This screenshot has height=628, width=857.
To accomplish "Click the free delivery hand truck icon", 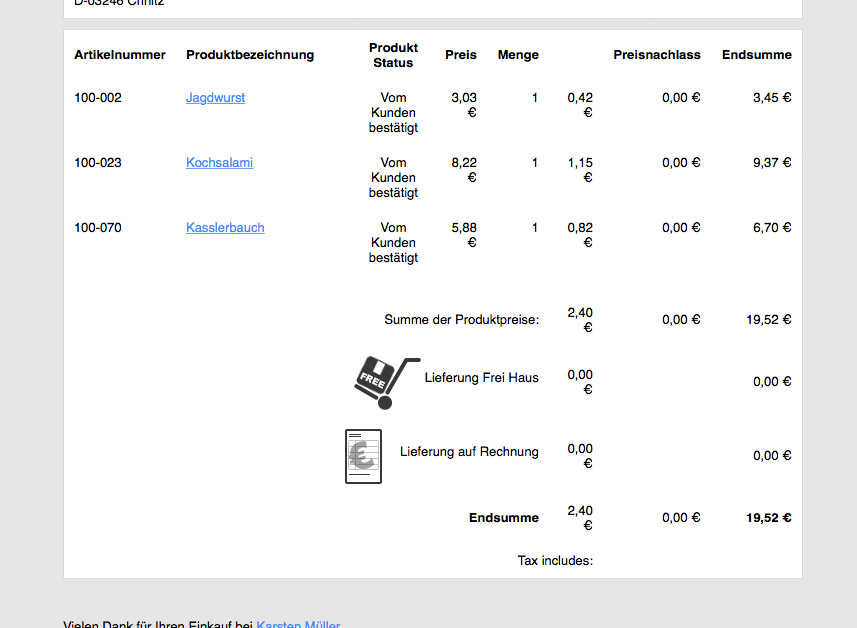I will [x=386, y=382].
